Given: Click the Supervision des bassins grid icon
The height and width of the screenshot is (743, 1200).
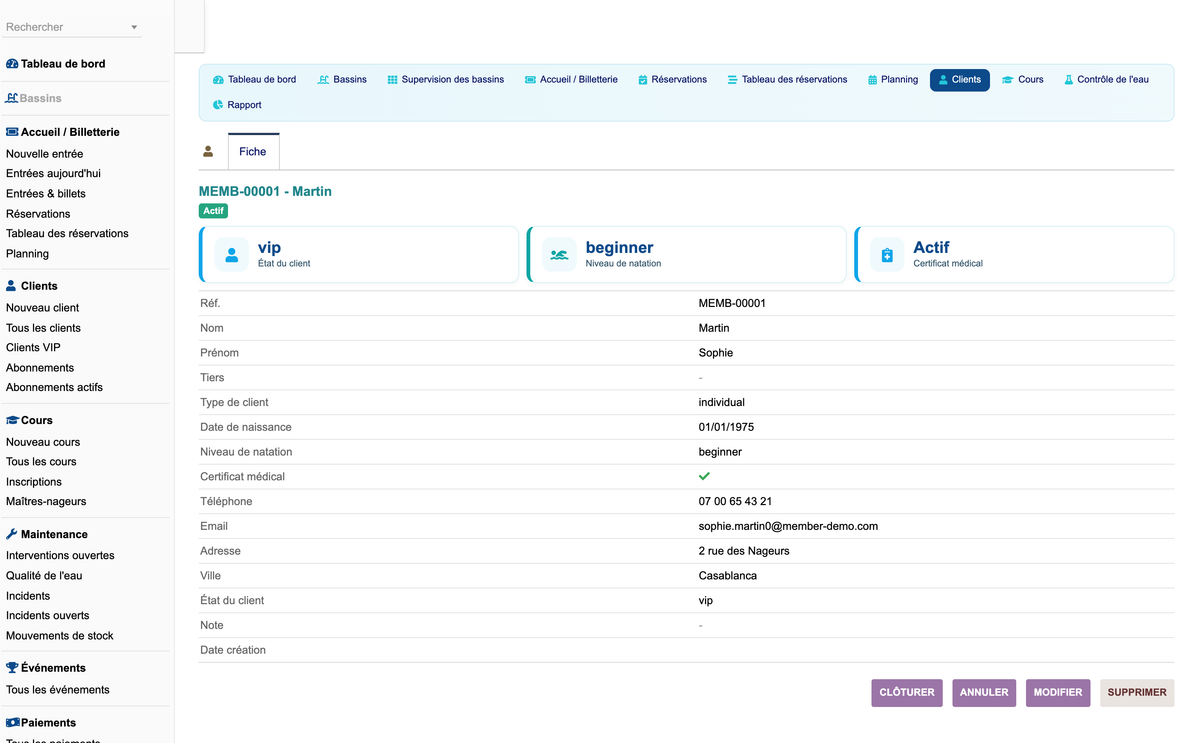Looking at the screenshot, I should (x=392, y=80).
